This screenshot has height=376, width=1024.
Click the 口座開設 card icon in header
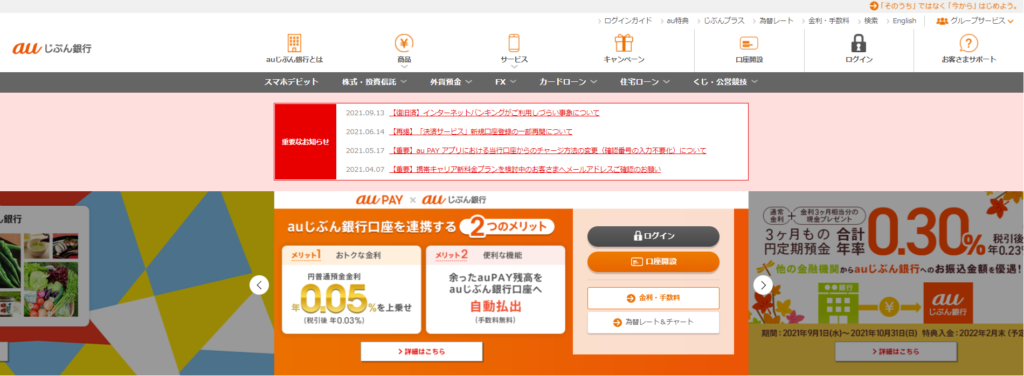(748, 44)
